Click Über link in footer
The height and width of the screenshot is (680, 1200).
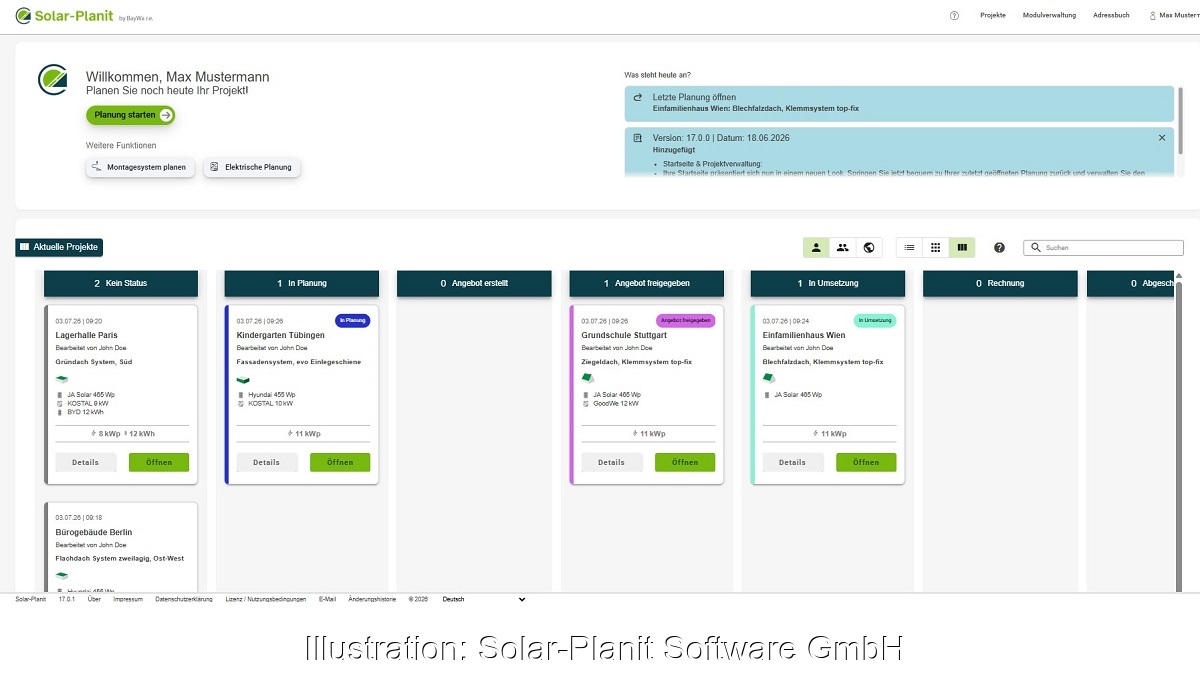tap(94, 599)
